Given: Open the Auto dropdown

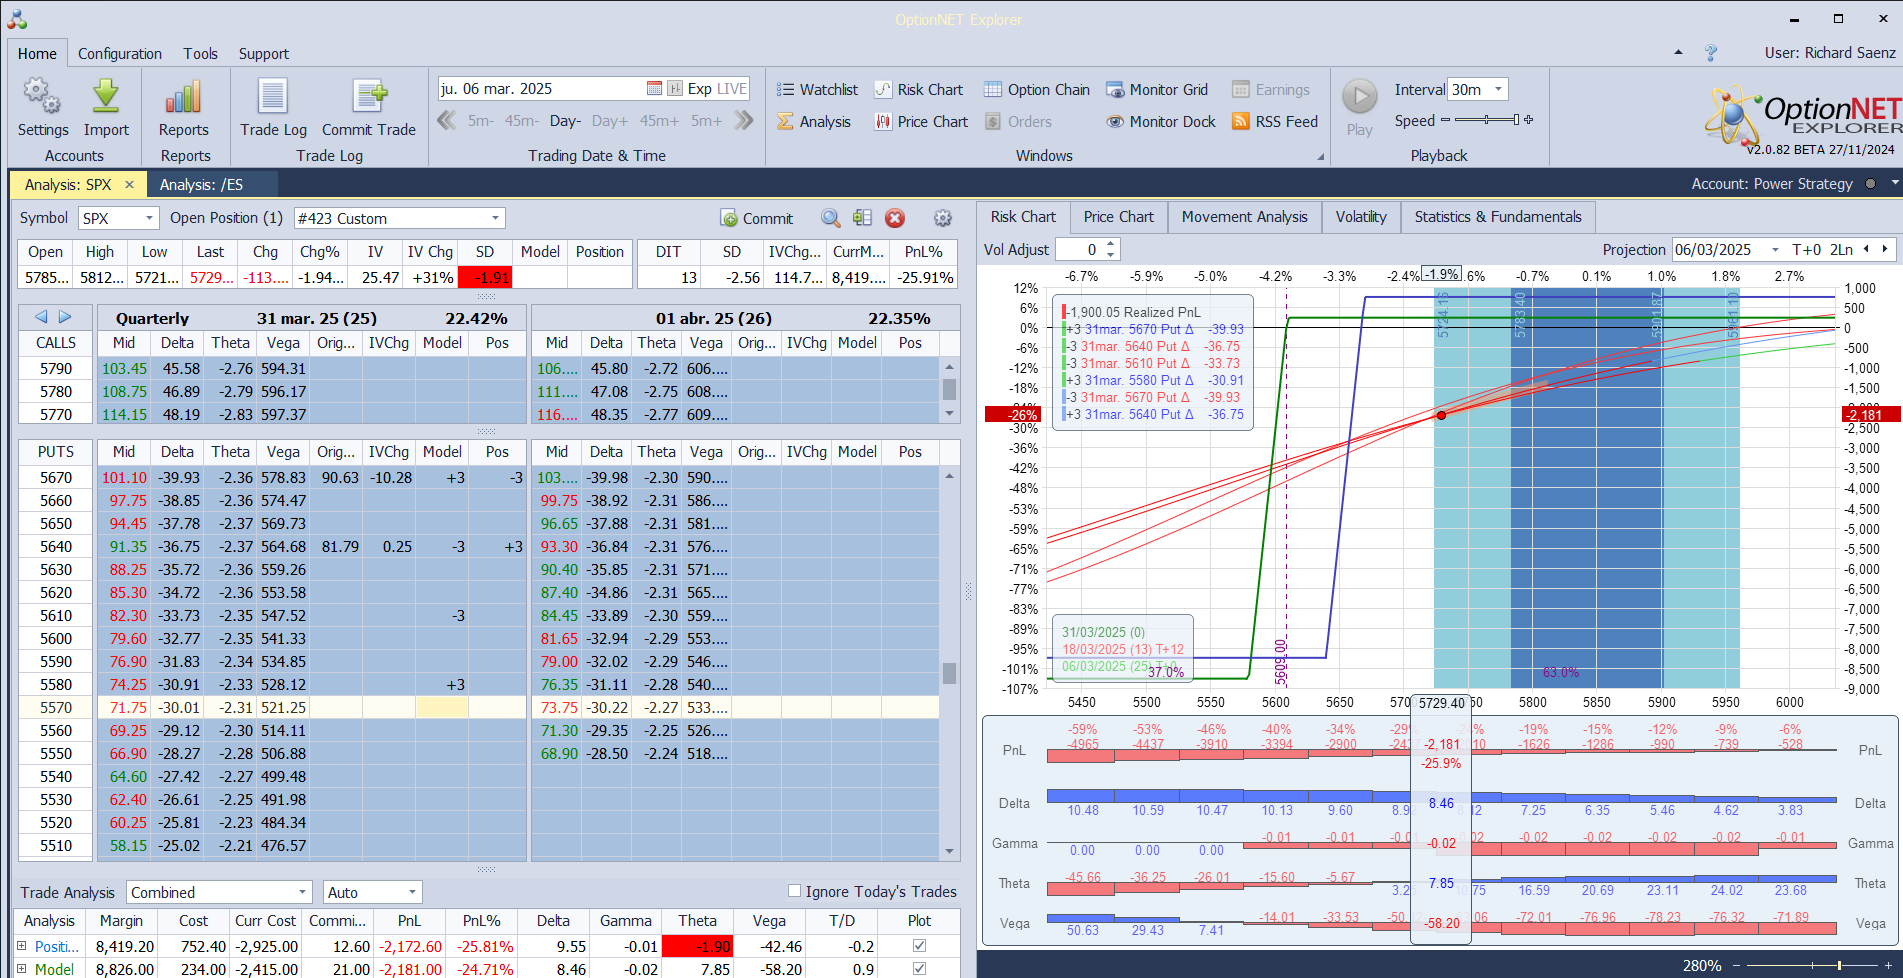Looking at the screenshot, I should pos(411,892).
